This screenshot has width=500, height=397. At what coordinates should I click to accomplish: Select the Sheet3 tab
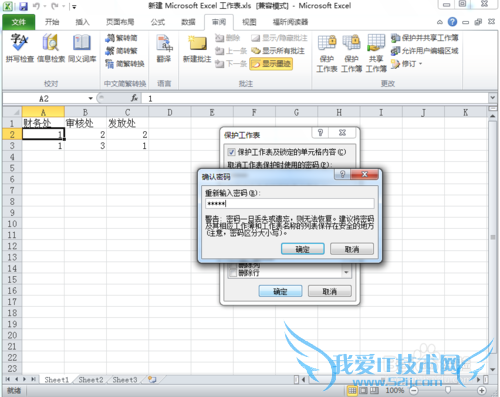(x=125, y=380)
